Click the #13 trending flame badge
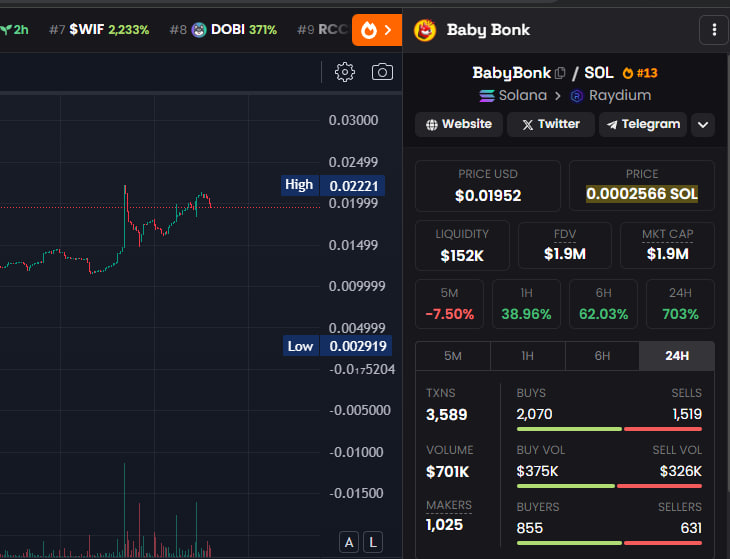The height and width of the screenshot is (559, 730). click(640, 73)
